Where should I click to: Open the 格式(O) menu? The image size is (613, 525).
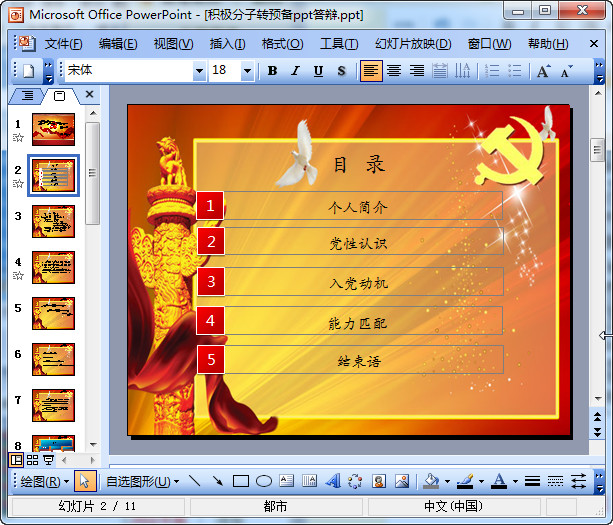click(282, 44)
